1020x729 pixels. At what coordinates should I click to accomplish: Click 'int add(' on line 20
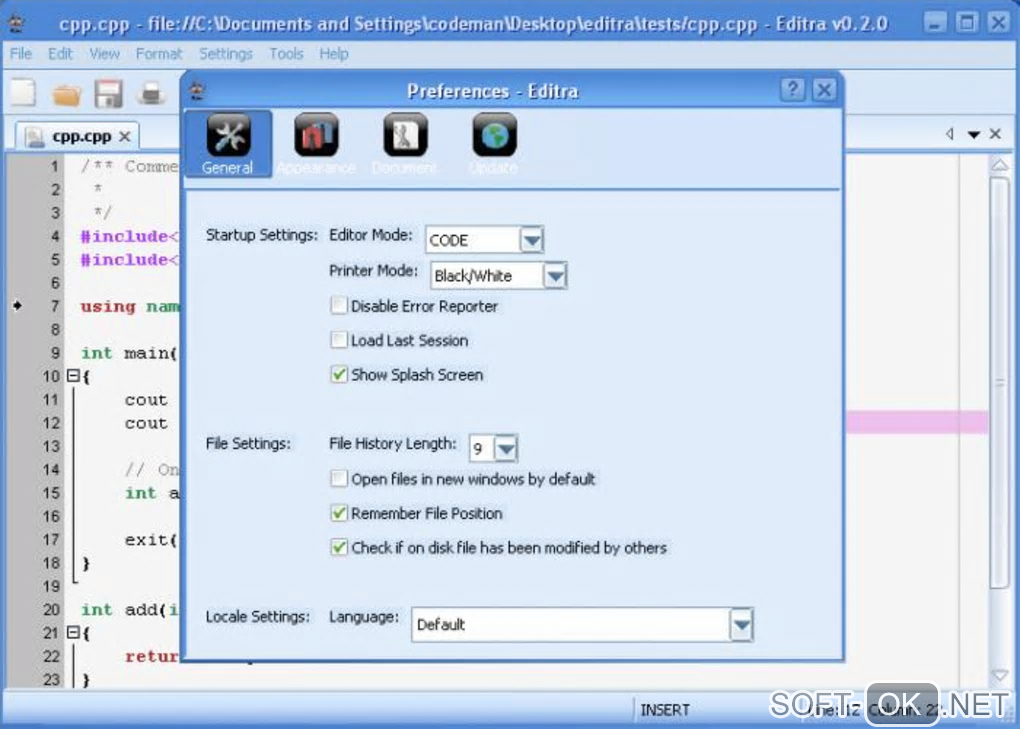coord(124,609)
